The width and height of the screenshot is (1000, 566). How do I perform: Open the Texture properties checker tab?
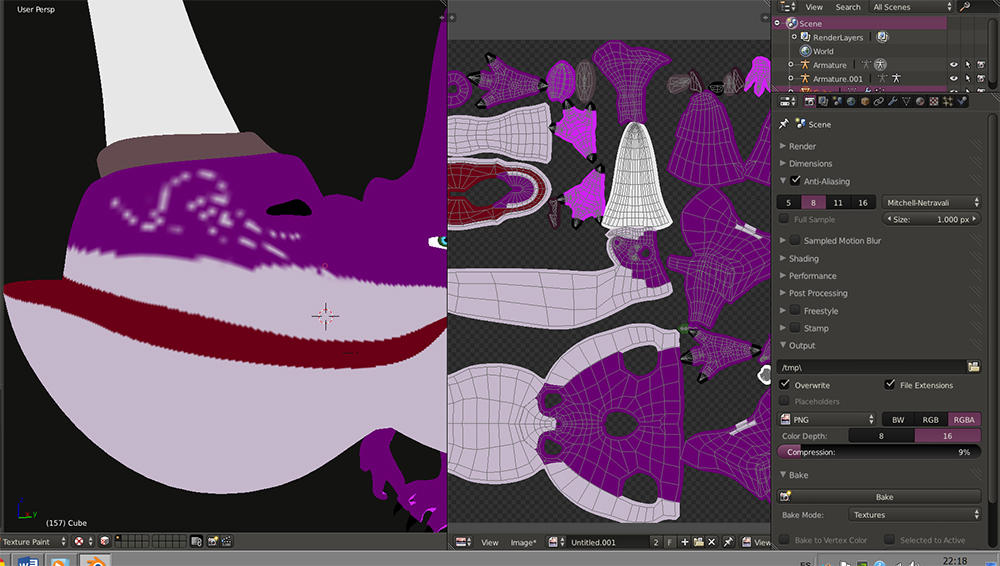[934, 101]
